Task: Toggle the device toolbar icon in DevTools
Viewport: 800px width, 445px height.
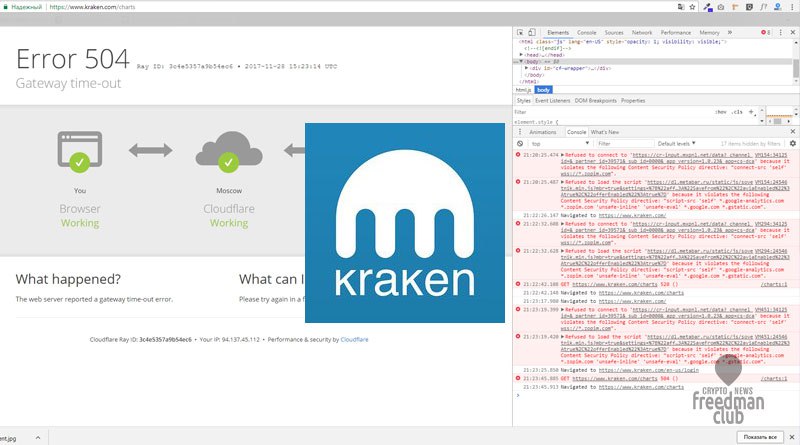Action: tap(532, 32)
